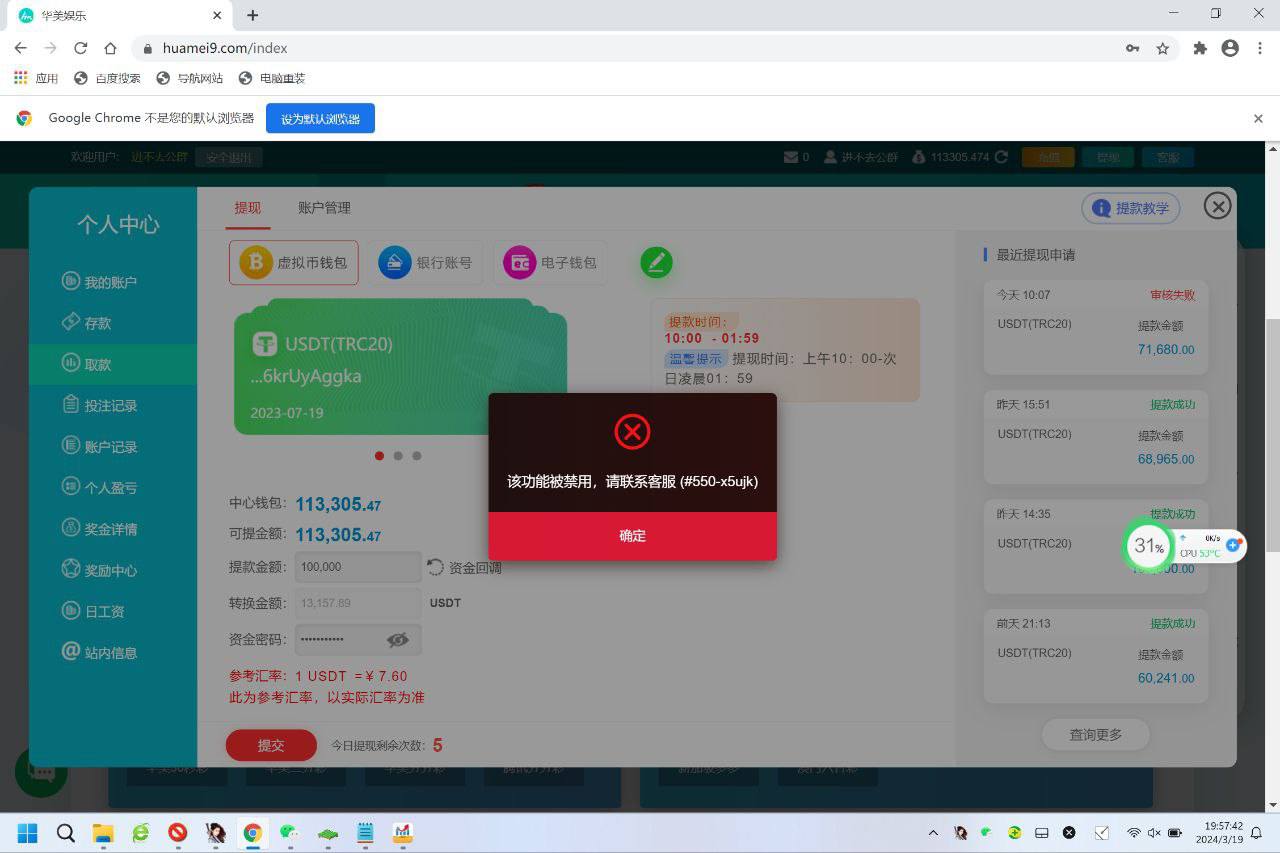Image resolution: width=1280 pixels, height=853 pixels.
Task: Bookmark this page with star icon
Action: click(1163, 48)
